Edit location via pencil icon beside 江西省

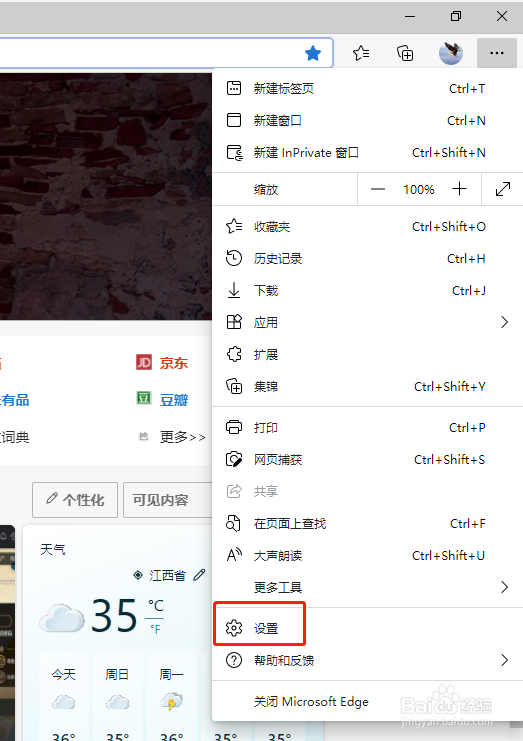coord(199,575)
